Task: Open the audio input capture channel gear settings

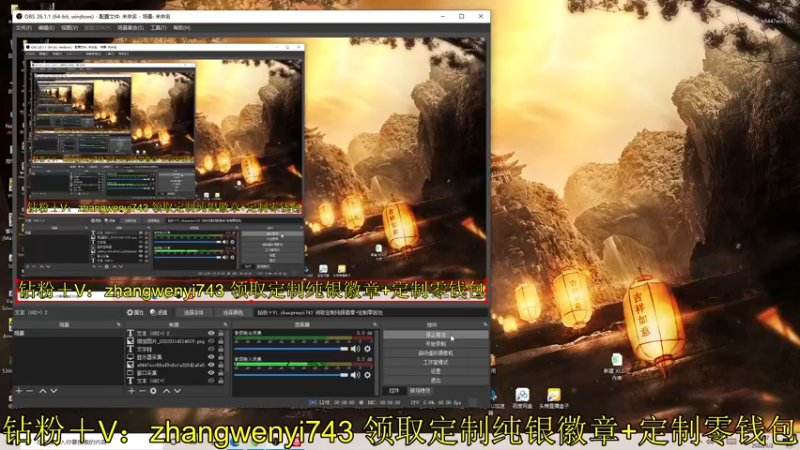Action: pos(367,375)
